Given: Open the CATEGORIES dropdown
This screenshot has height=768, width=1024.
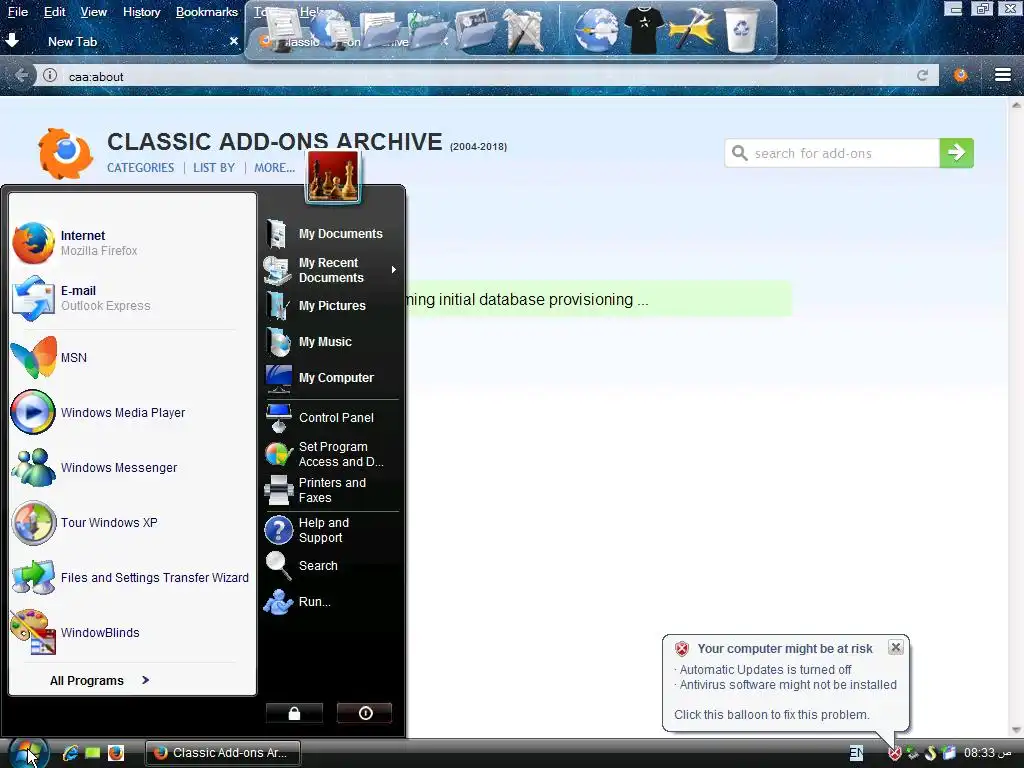Looking at the screenshot, I should 140,168.
